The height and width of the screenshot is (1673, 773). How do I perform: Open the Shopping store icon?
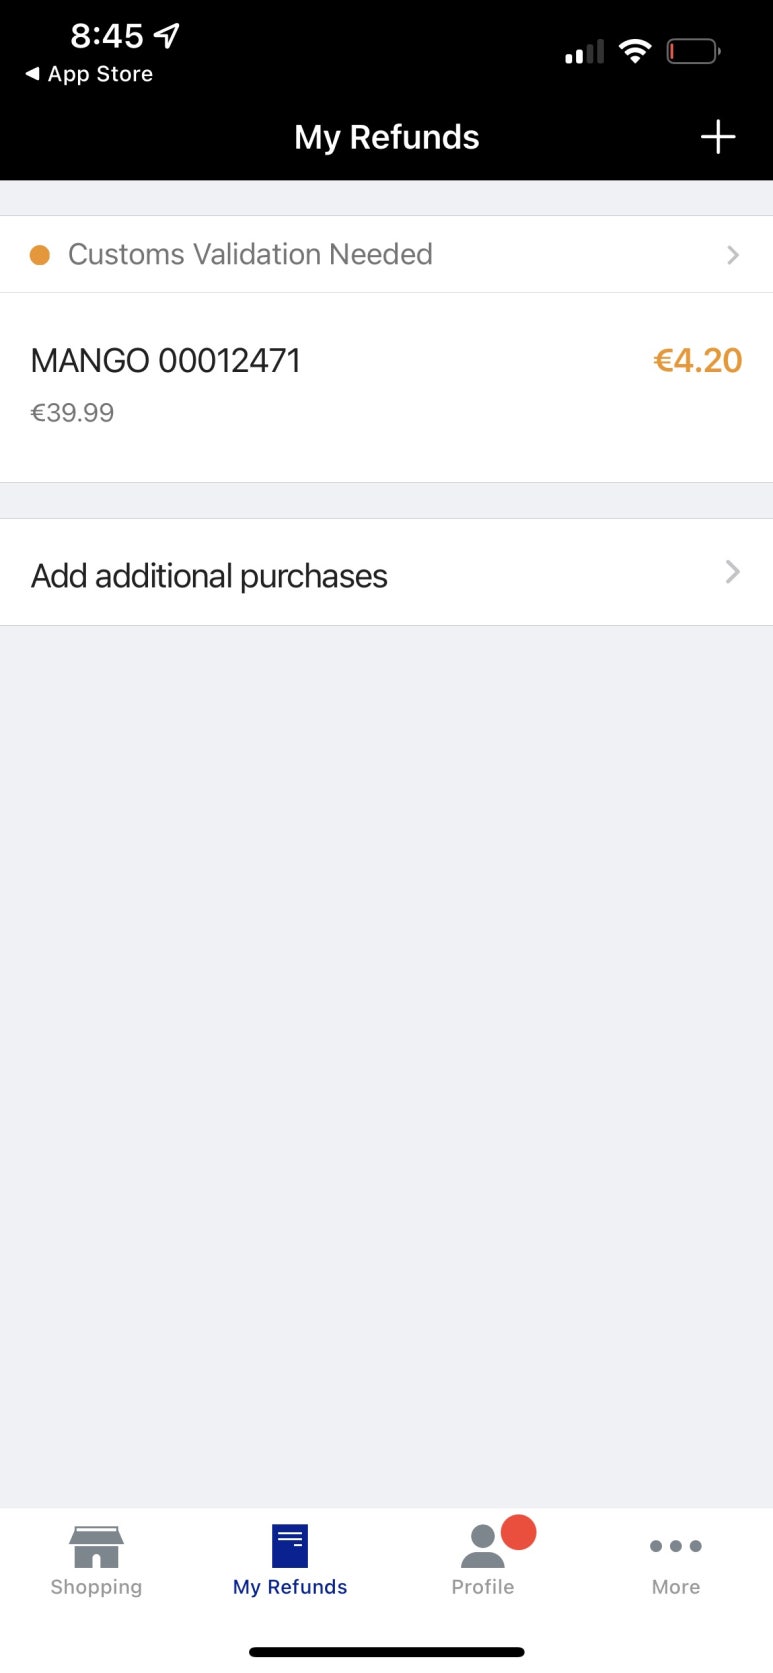(x=96, y=1546)
